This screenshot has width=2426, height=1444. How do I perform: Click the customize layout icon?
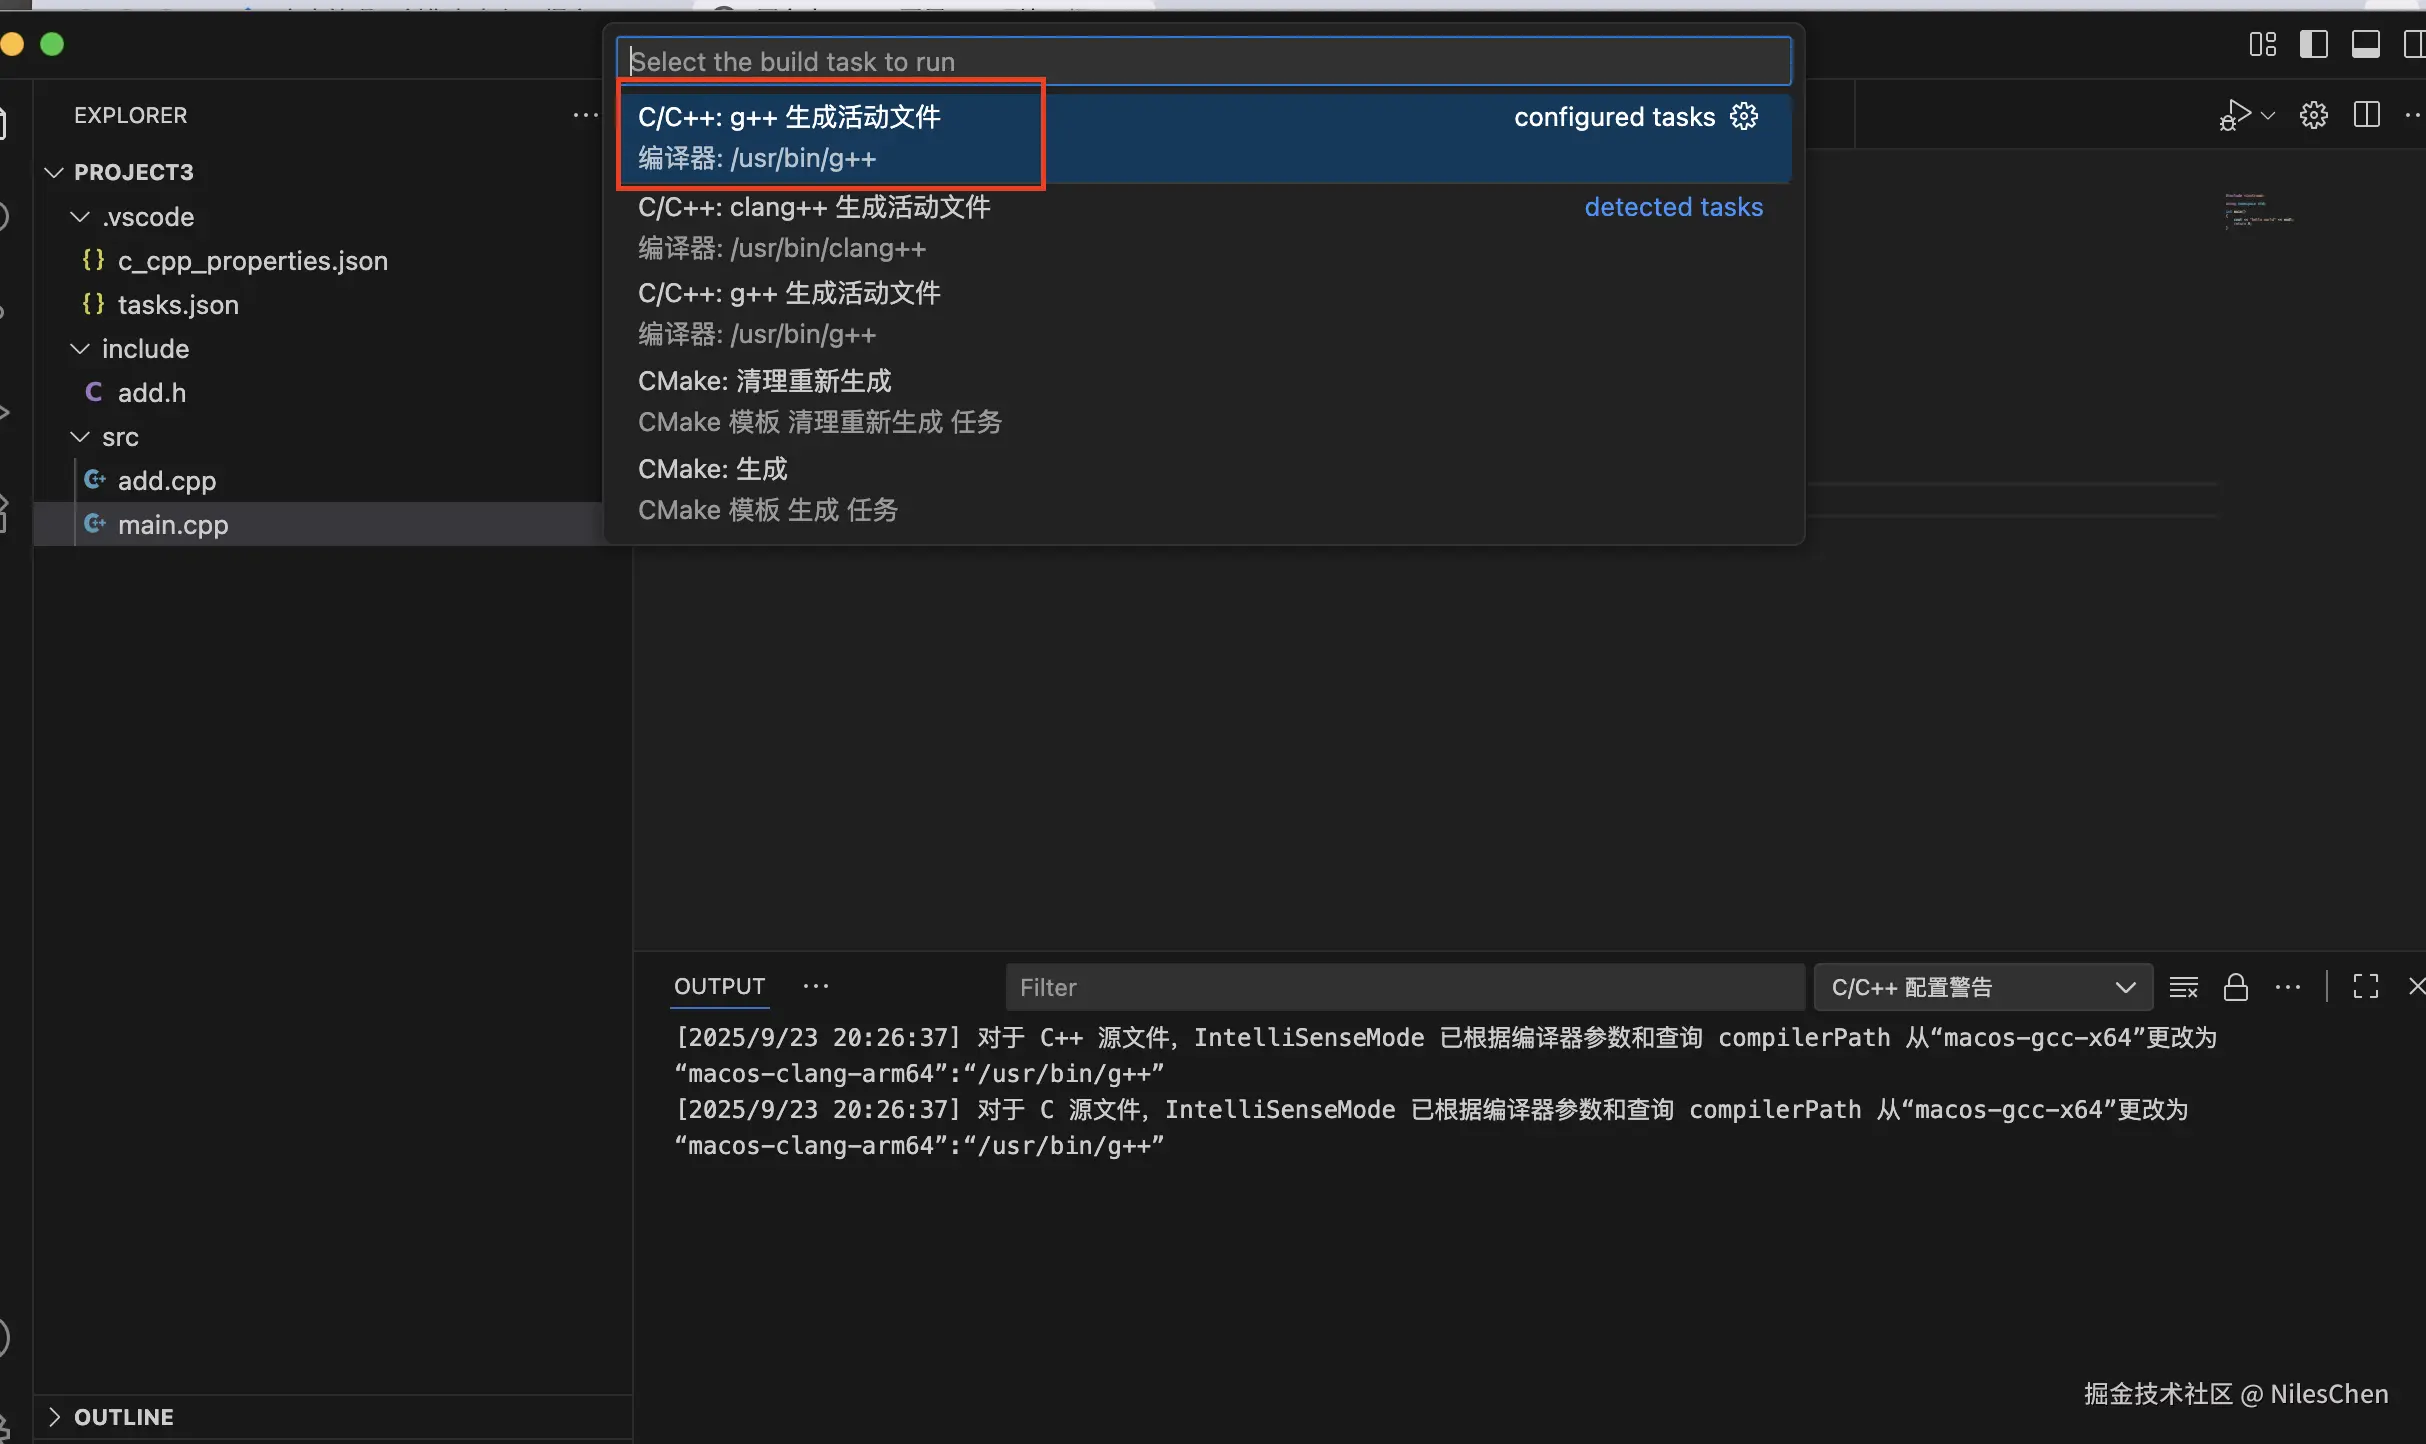pos(2262,44)
